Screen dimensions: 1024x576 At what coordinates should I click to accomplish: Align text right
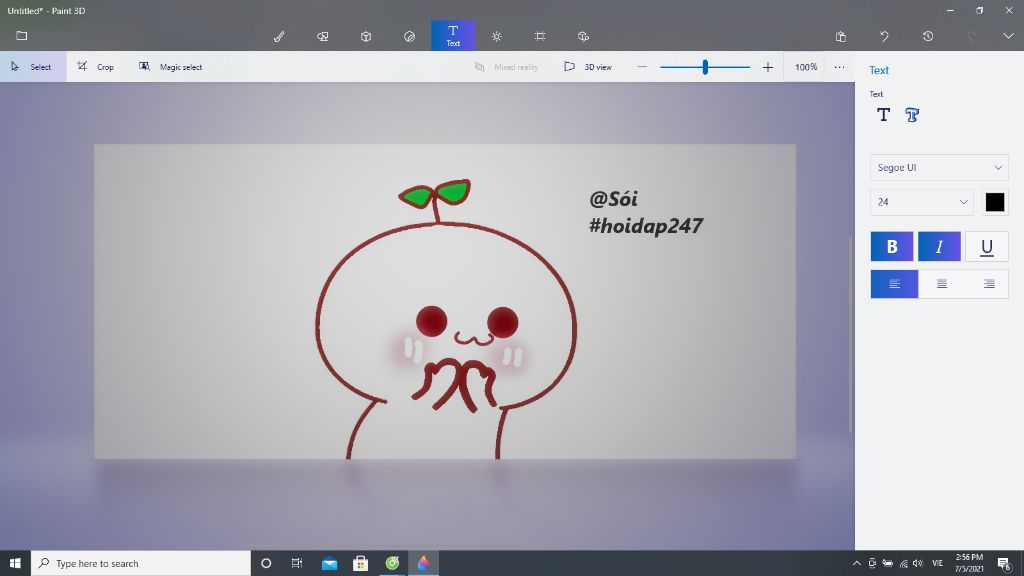pos(989,284)
